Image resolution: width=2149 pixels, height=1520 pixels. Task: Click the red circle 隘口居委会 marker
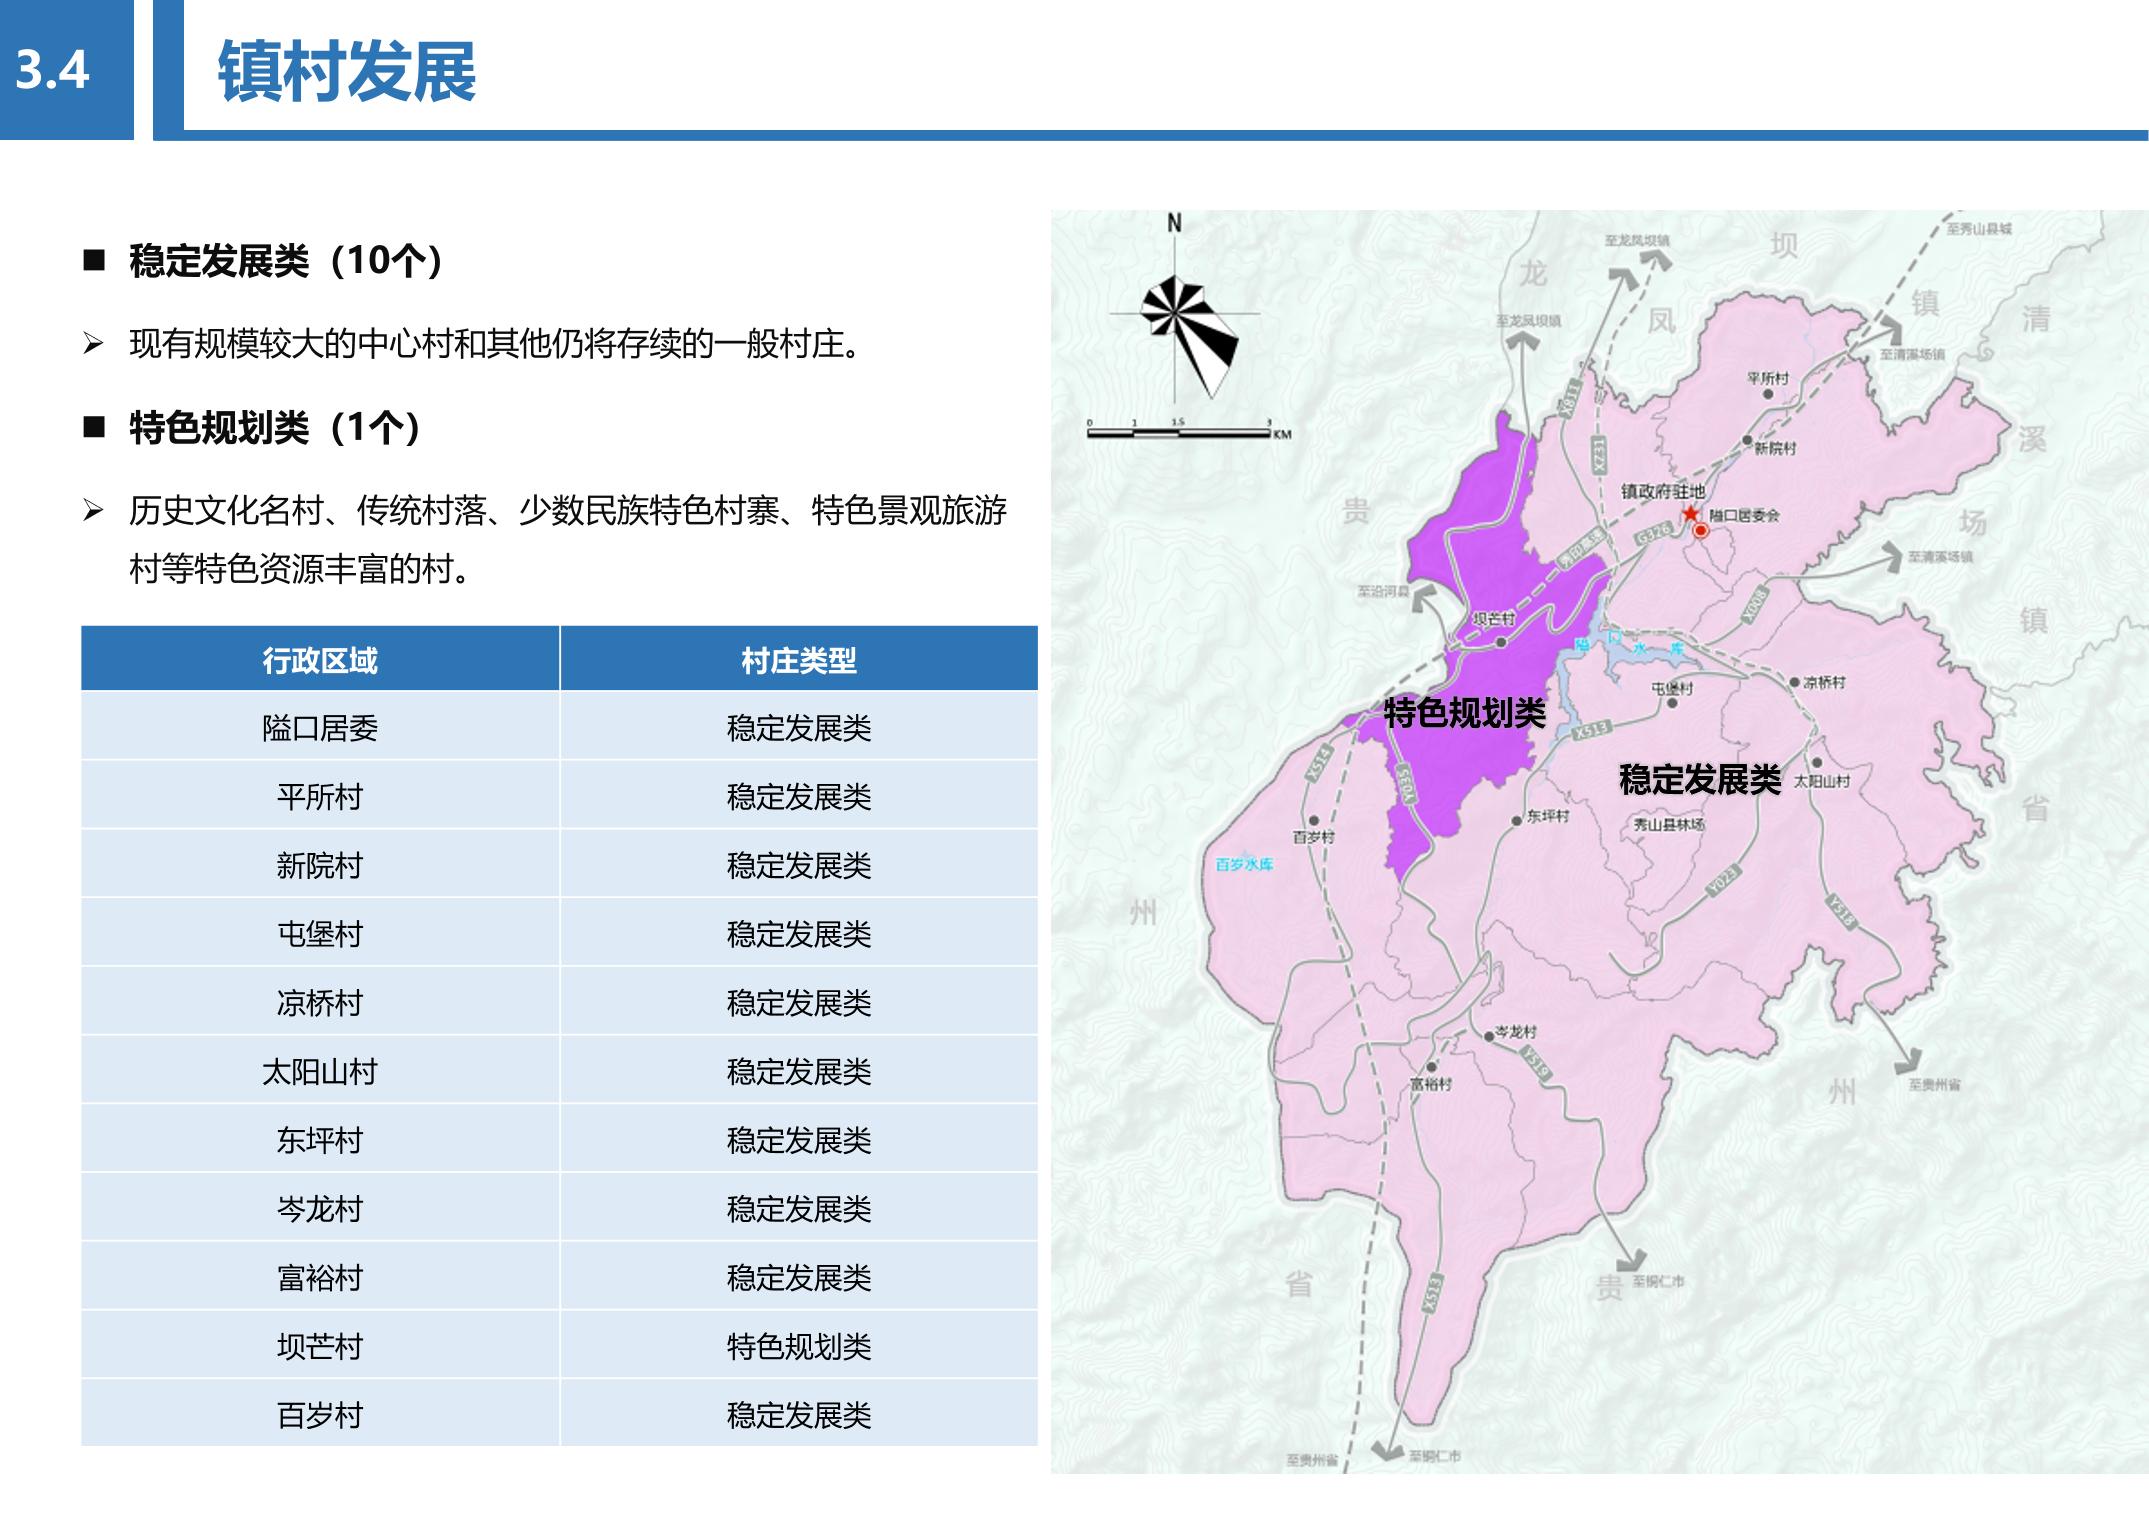point(1700,531)
